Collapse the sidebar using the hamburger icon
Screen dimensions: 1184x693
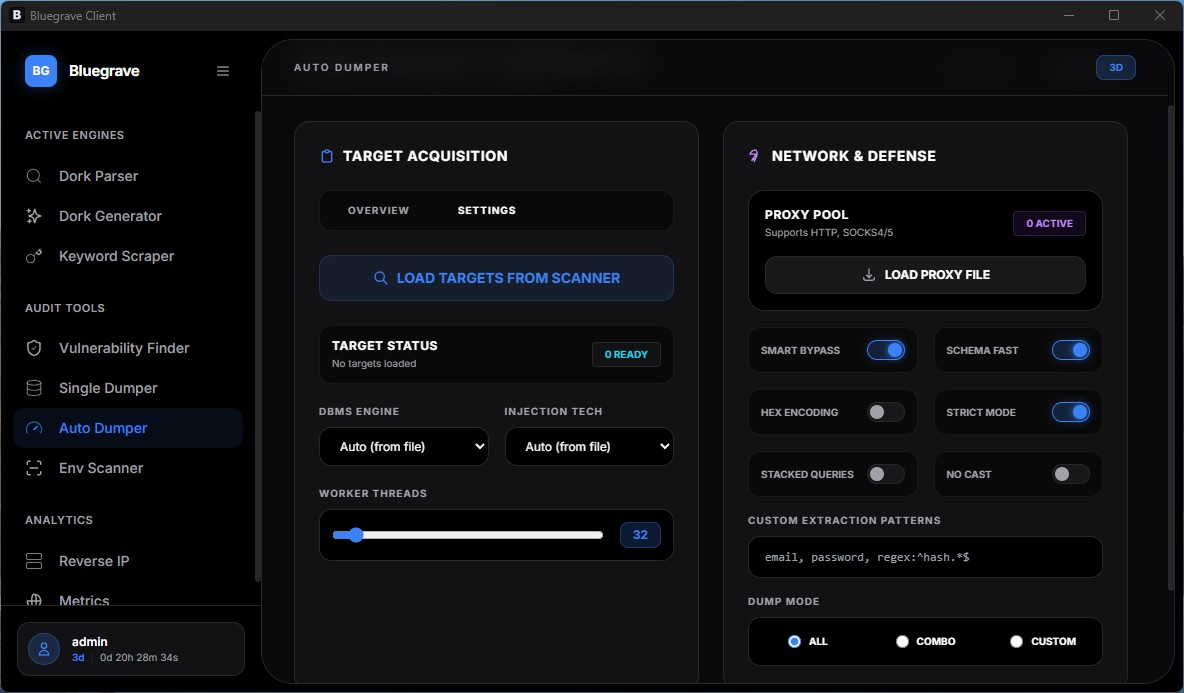(223, 71)
